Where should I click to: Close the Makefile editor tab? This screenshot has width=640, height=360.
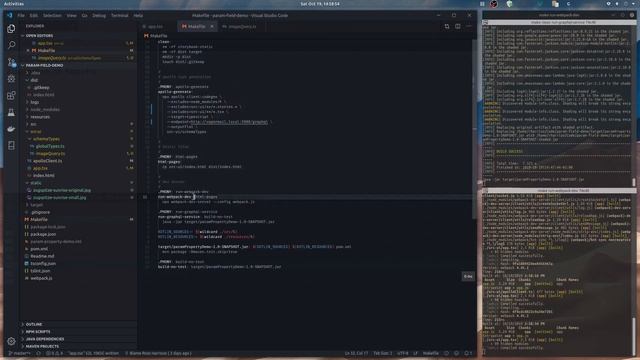point(212,27)
